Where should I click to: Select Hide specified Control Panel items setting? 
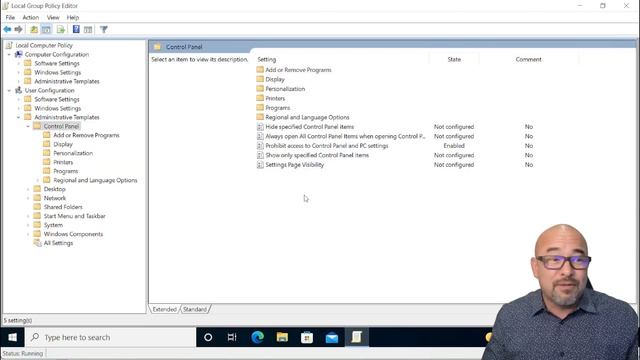pyautogui.click(x=309, y=127)
